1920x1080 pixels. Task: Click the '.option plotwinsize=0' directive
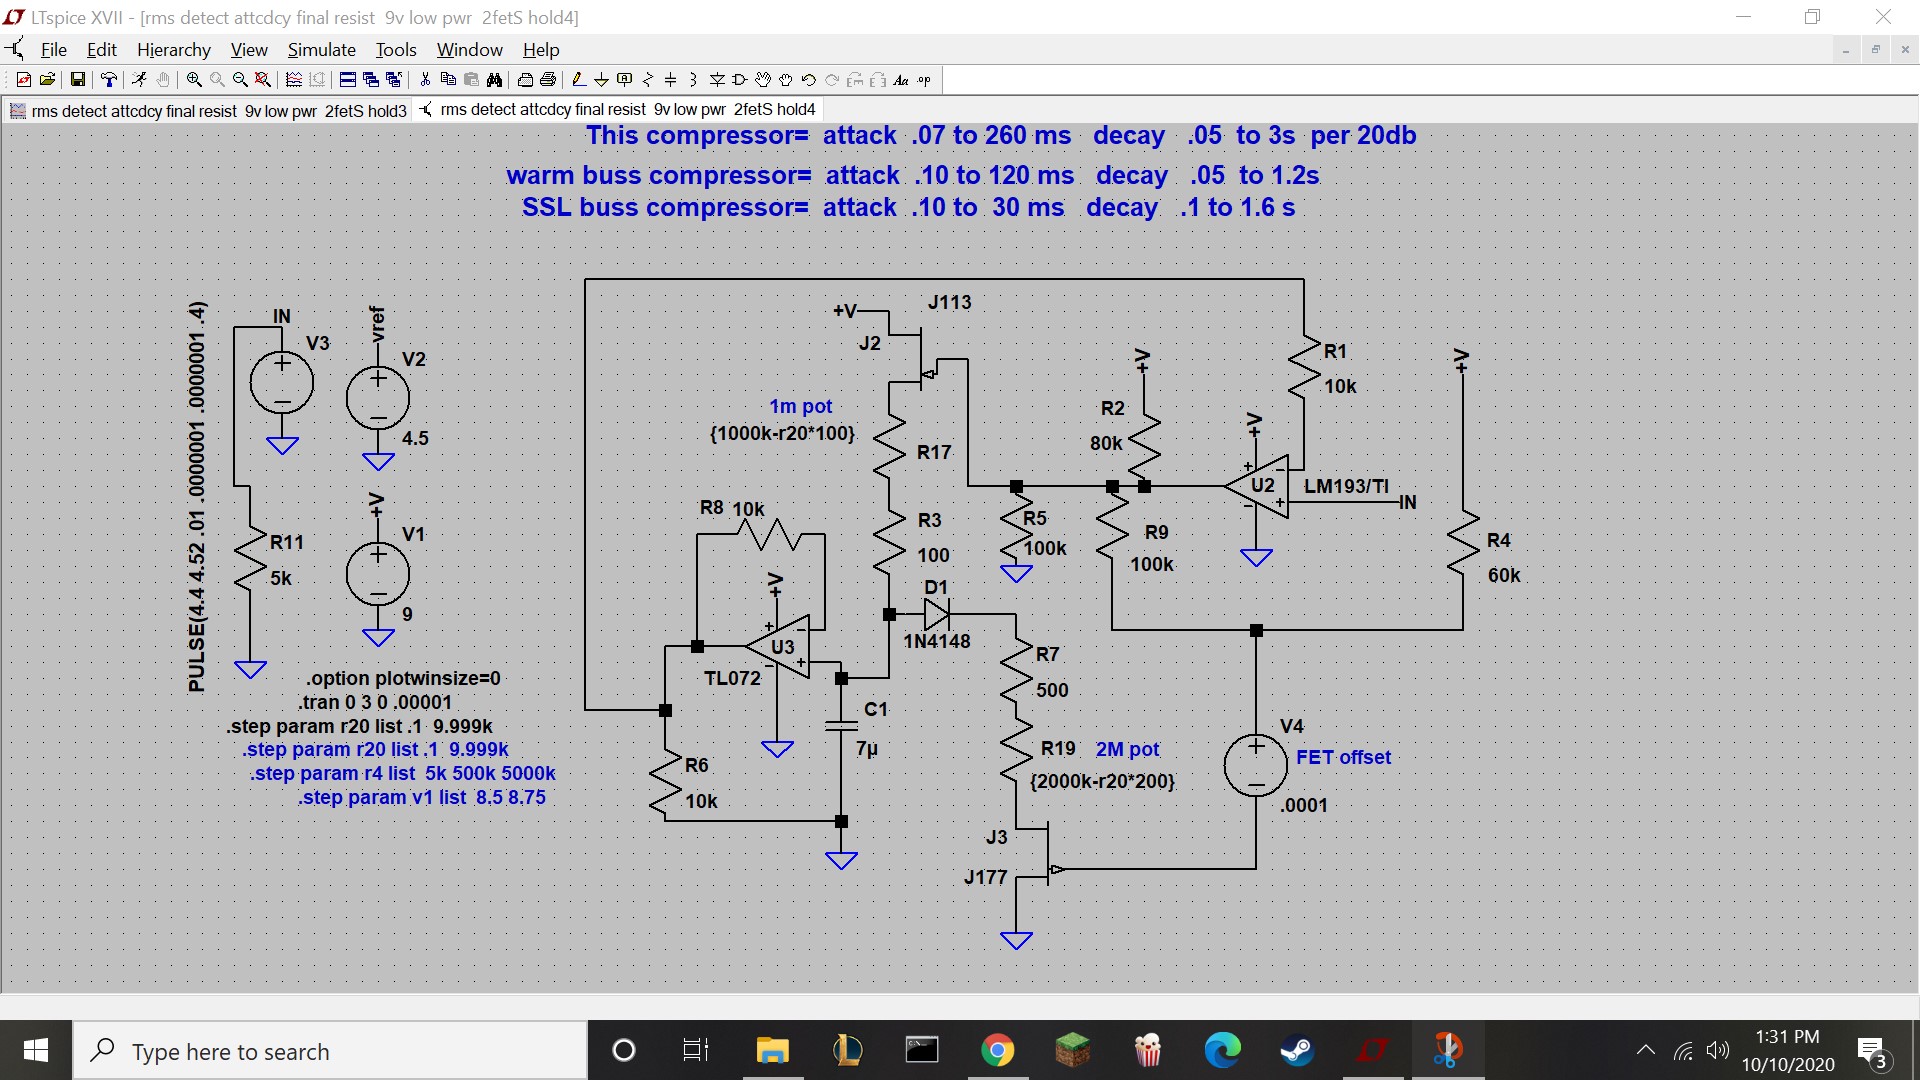[x=403, y=678]
